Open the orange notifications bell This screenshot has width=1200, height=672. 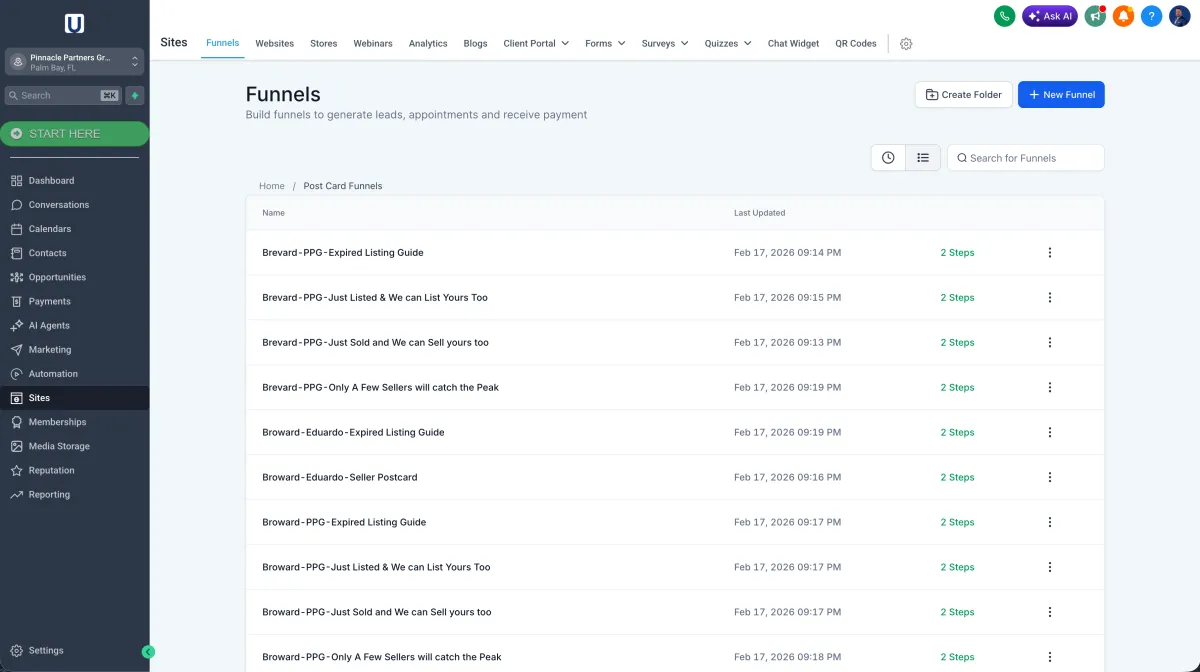click(x=1123, y=16)
